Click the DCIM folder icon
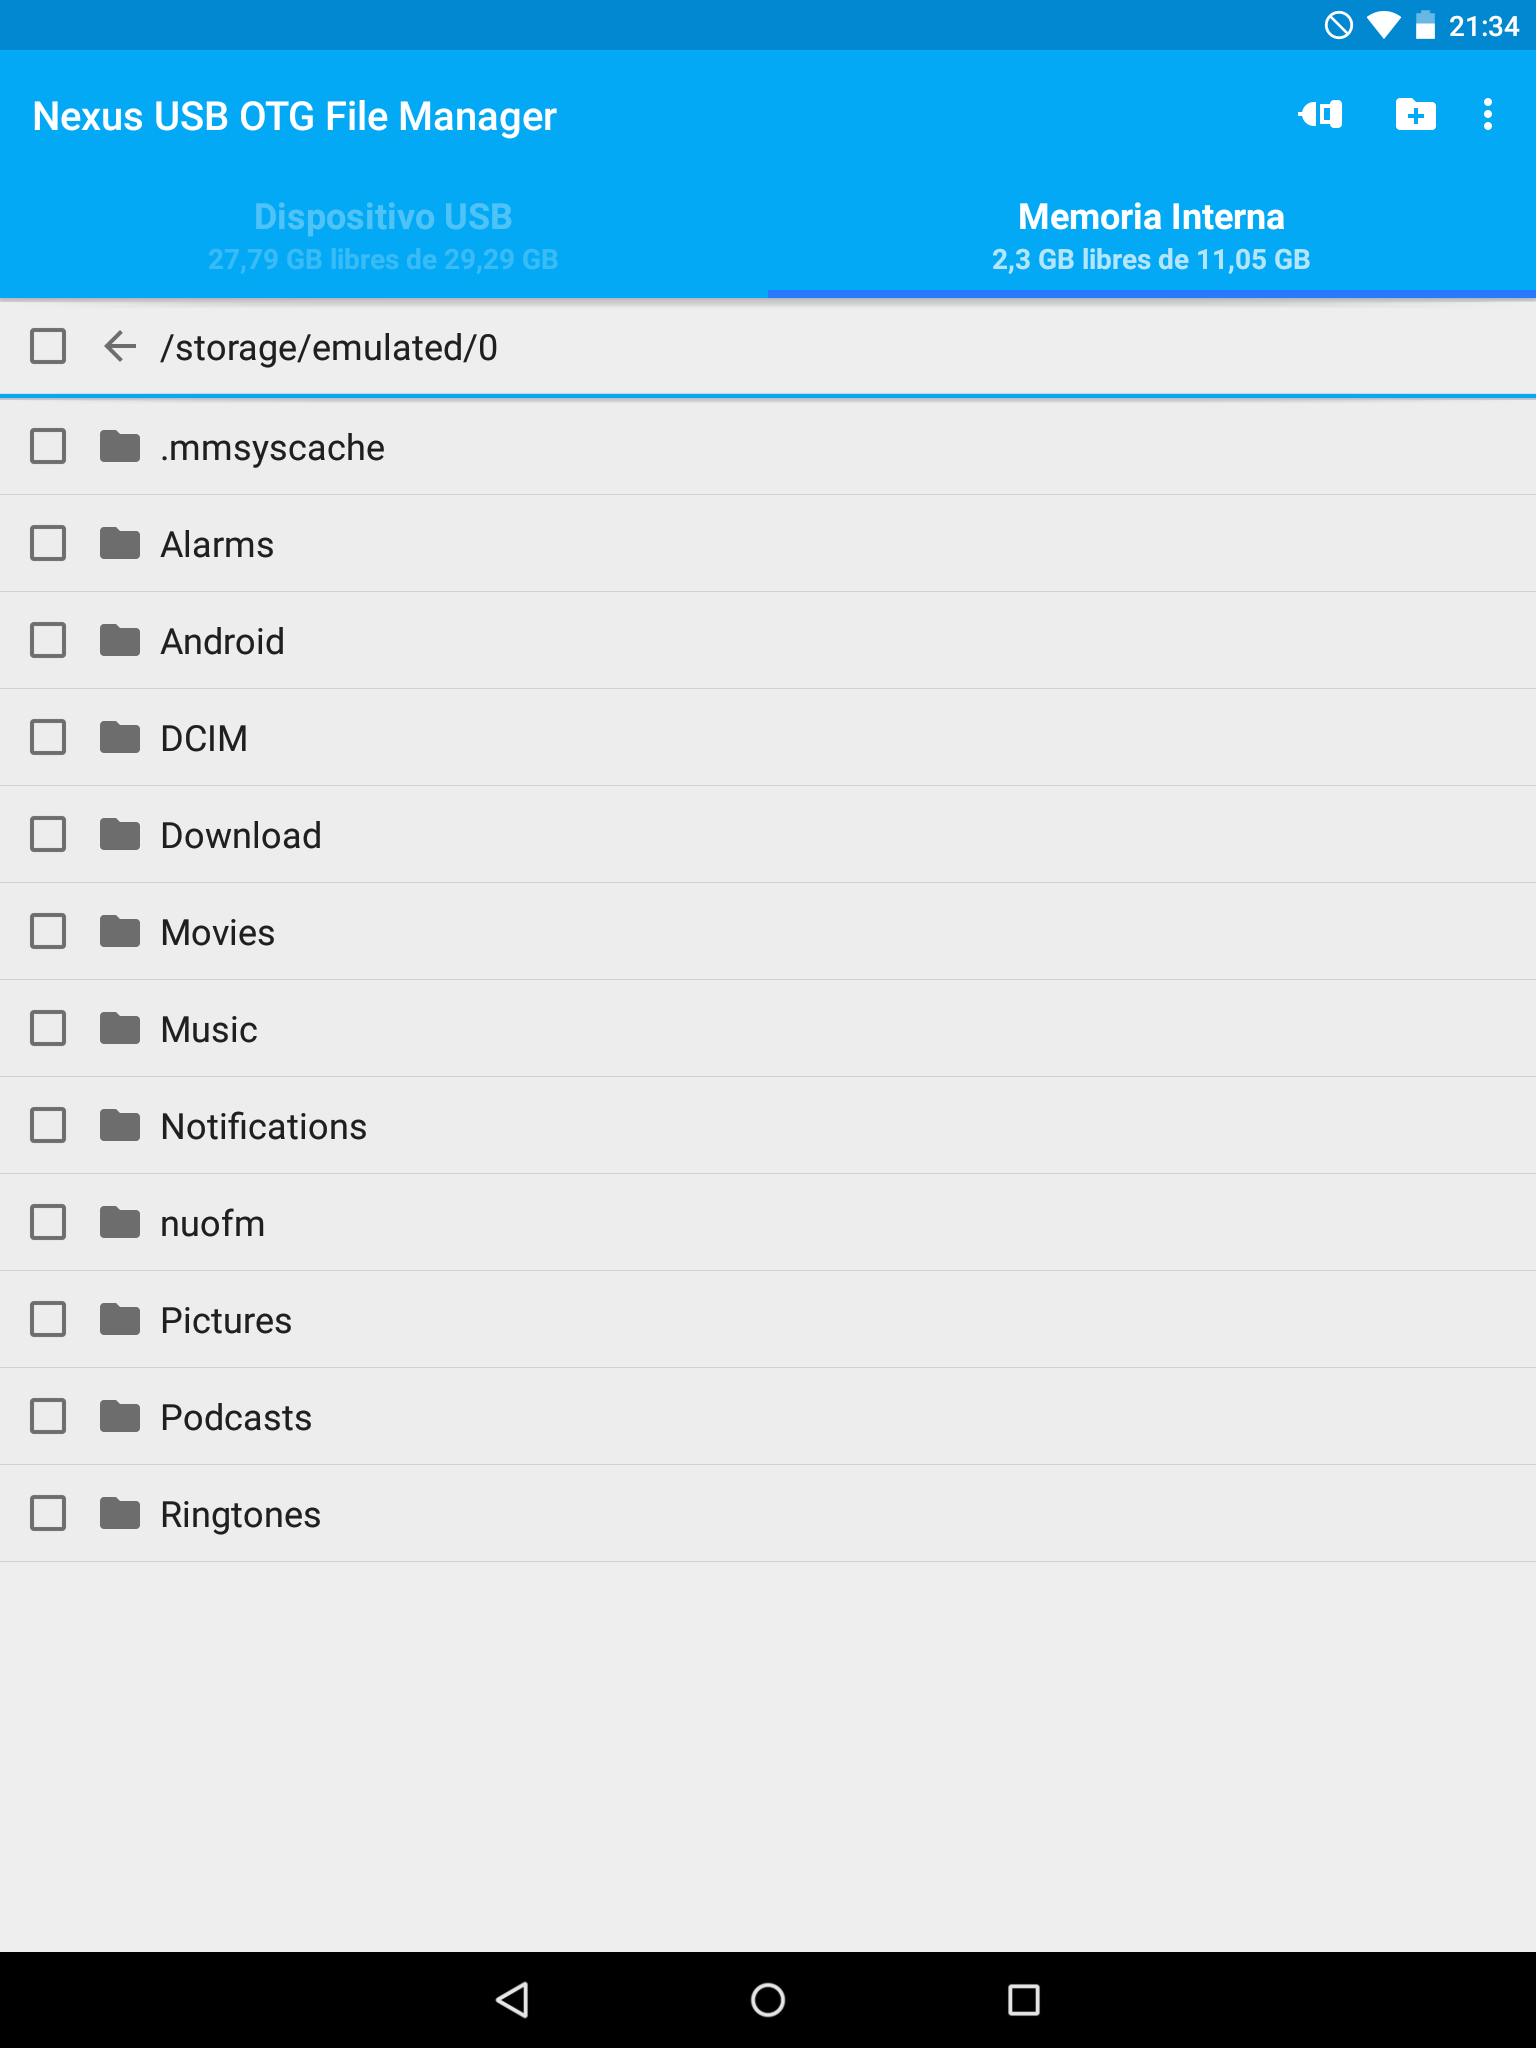 120,738
